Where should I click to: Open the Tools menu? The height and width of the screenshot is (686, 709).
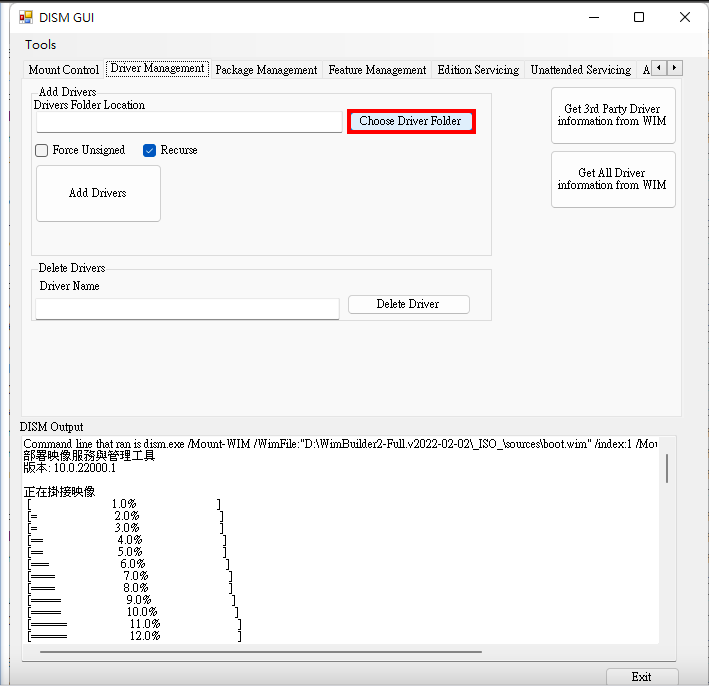41,45
